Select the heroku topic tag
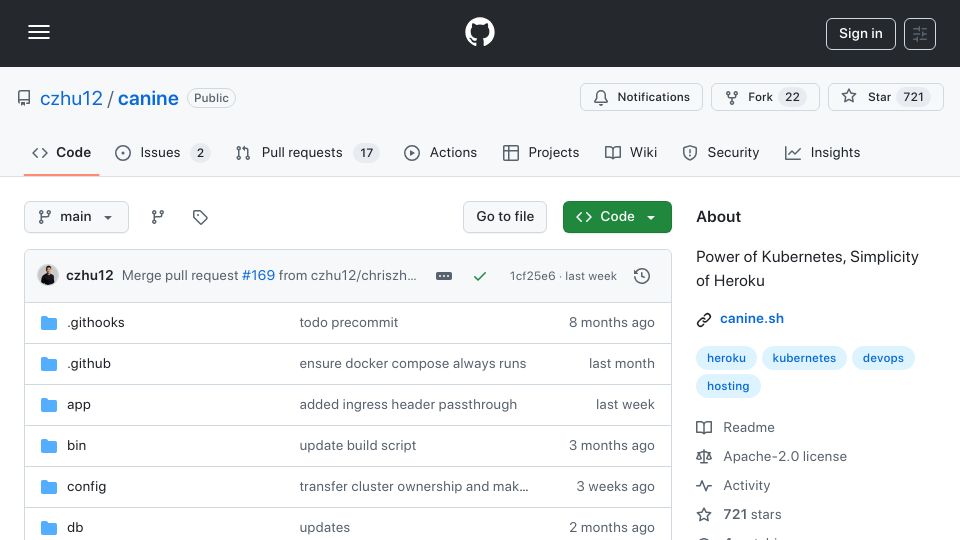The image size is (960, 540). tap(726, 358)
